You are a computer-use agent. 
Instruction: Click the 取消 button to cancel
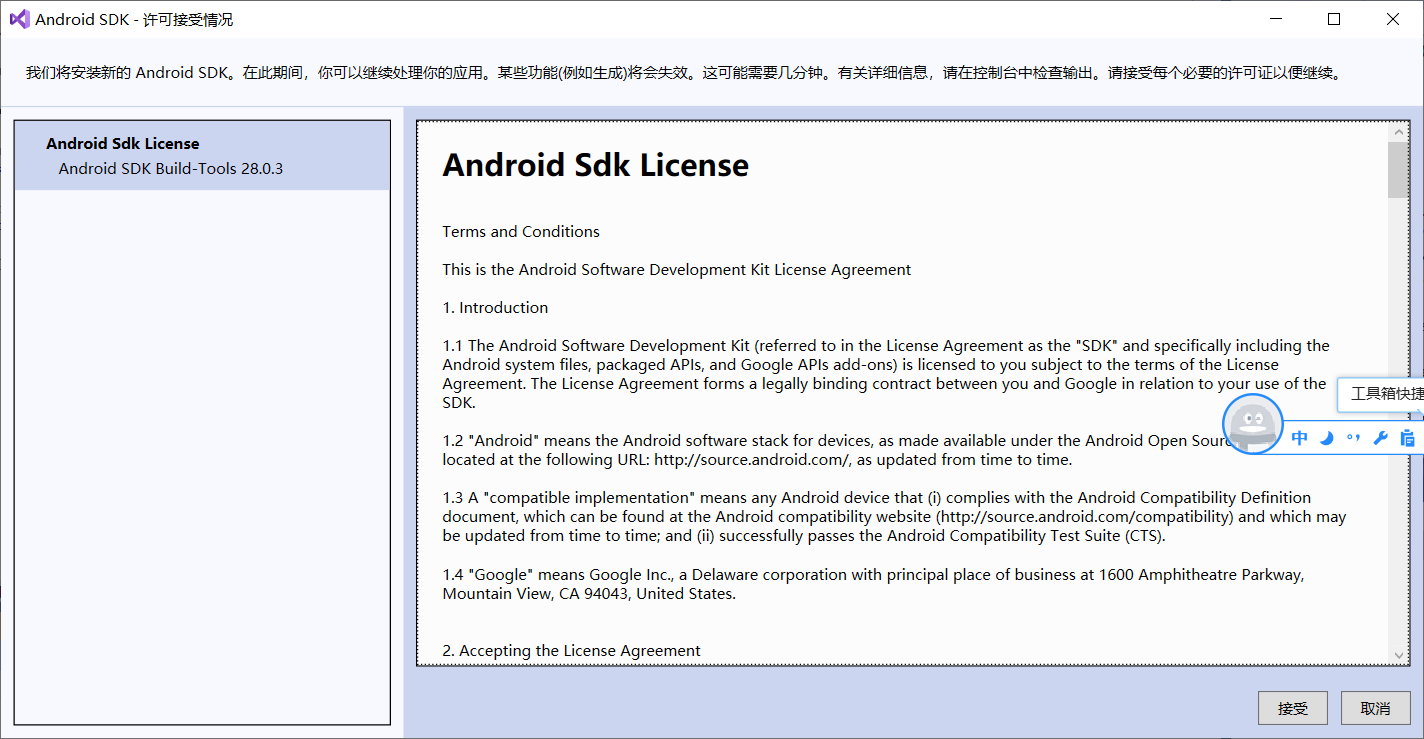click(x=1375, y=708)
